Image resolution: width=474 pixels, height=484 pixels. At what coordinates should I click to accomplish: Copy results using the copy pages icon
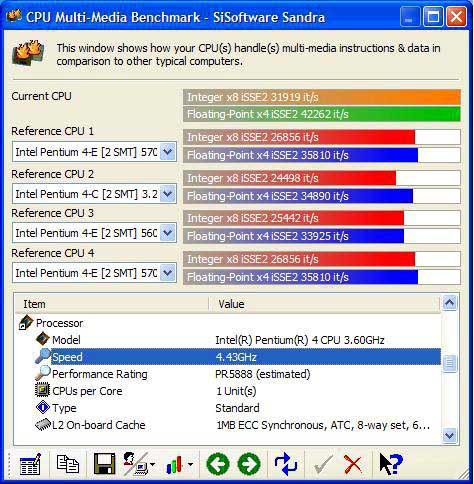click(x=68, y=464)
